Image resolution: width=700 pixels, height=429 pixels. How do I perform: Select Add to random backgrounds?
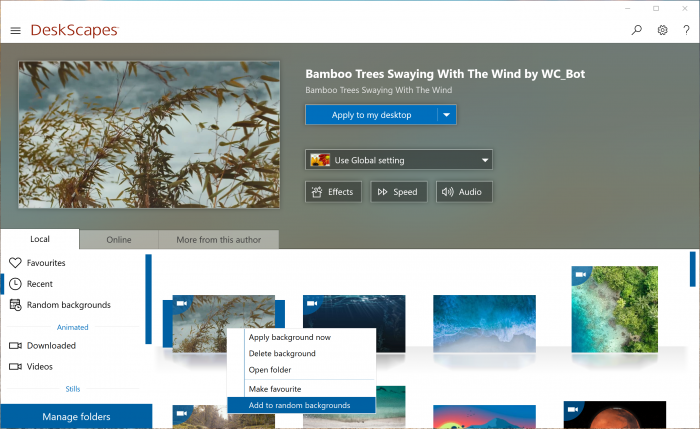click(x=301, y=405)
